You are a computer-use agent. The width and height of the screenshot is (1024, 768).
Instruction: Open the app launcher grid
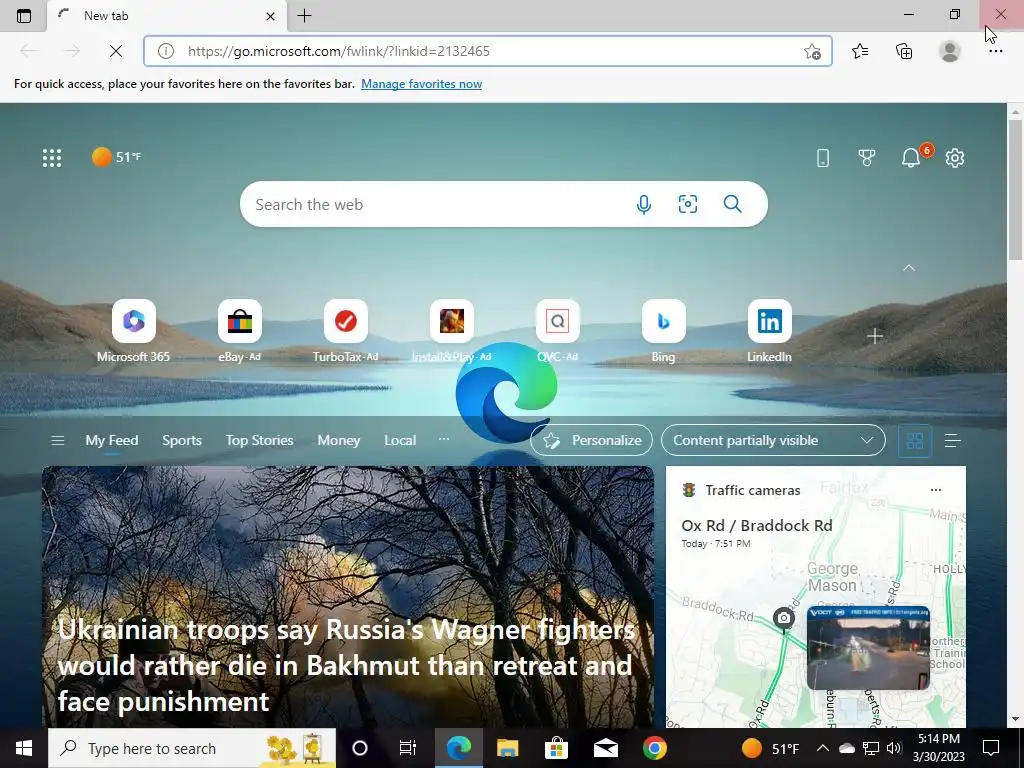(x=52, y=157)
